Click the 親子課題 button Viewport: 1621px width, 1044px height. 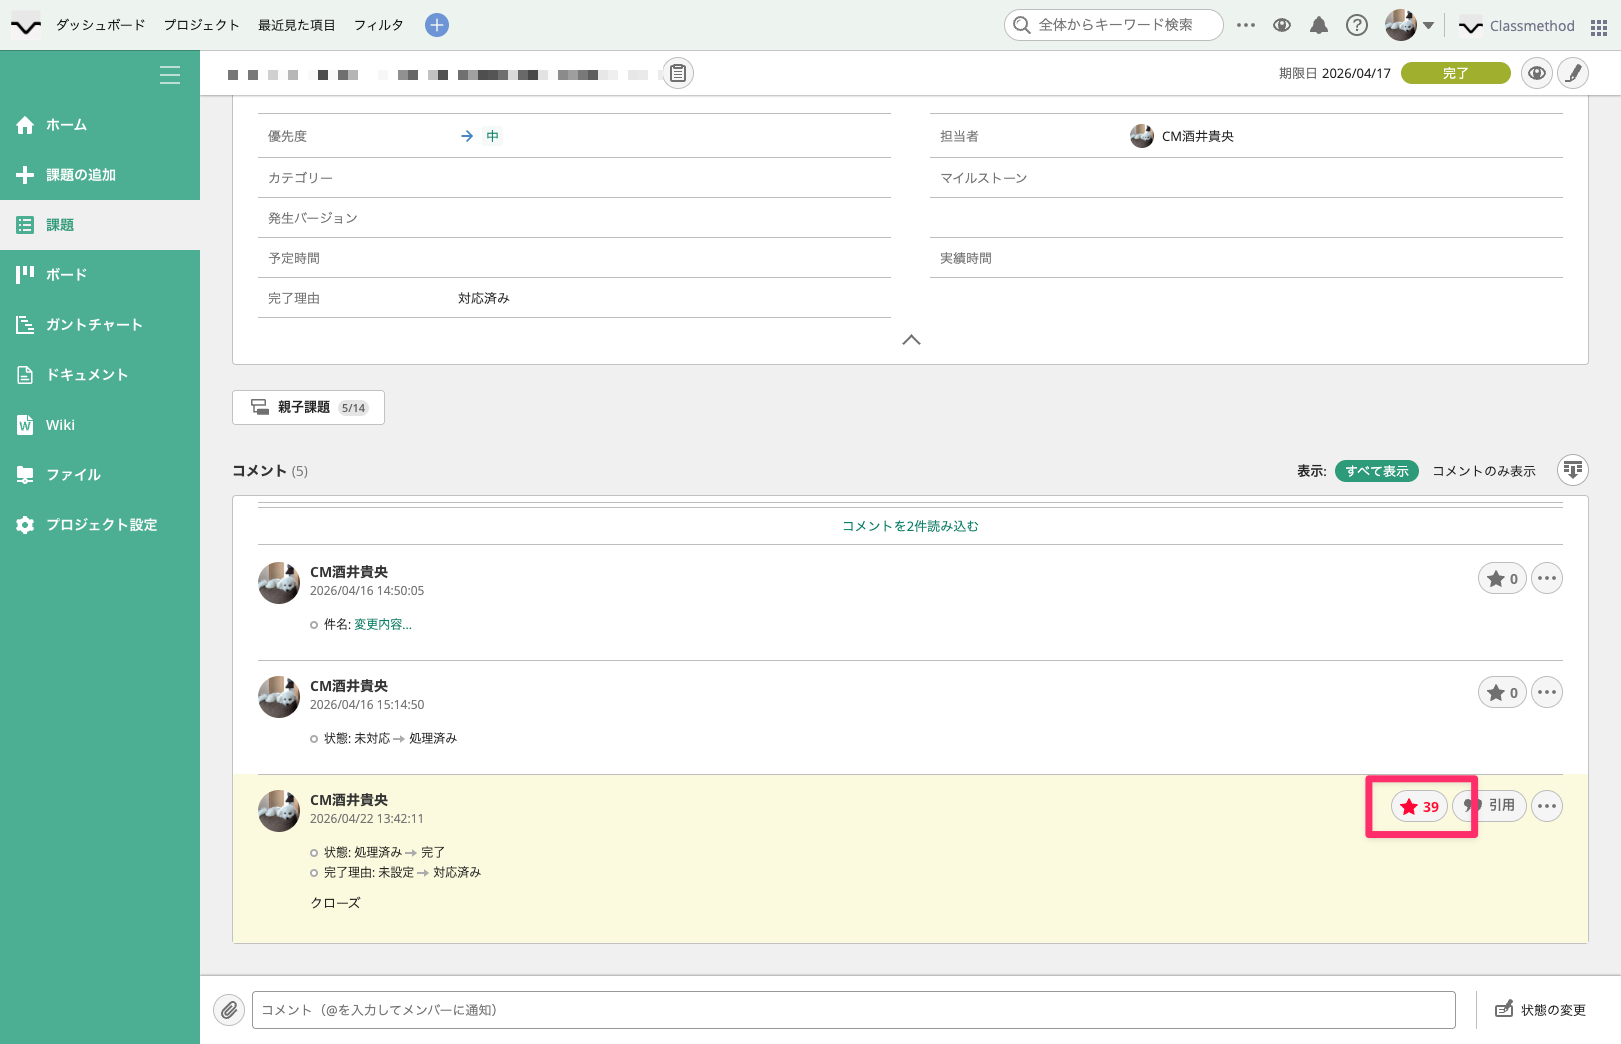[x=308, y=407]
